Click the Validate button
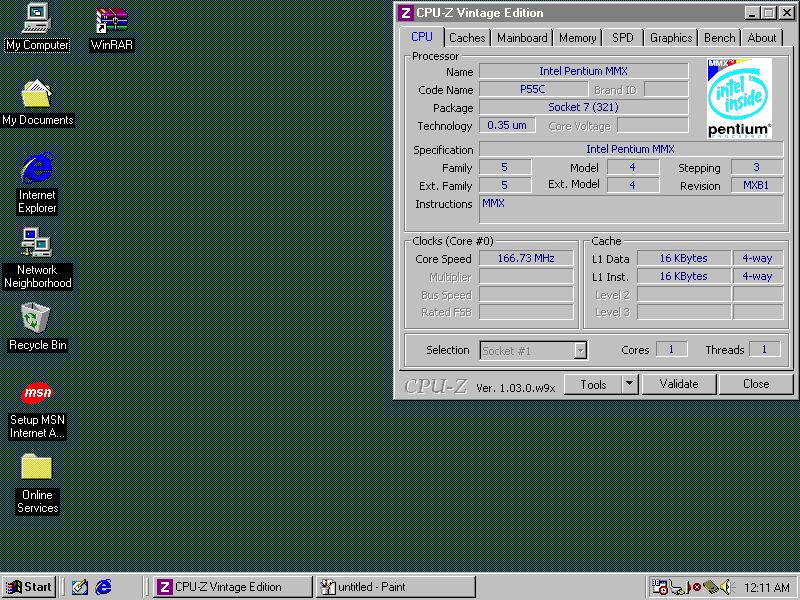The image size is (800, 600). (679, 384)
